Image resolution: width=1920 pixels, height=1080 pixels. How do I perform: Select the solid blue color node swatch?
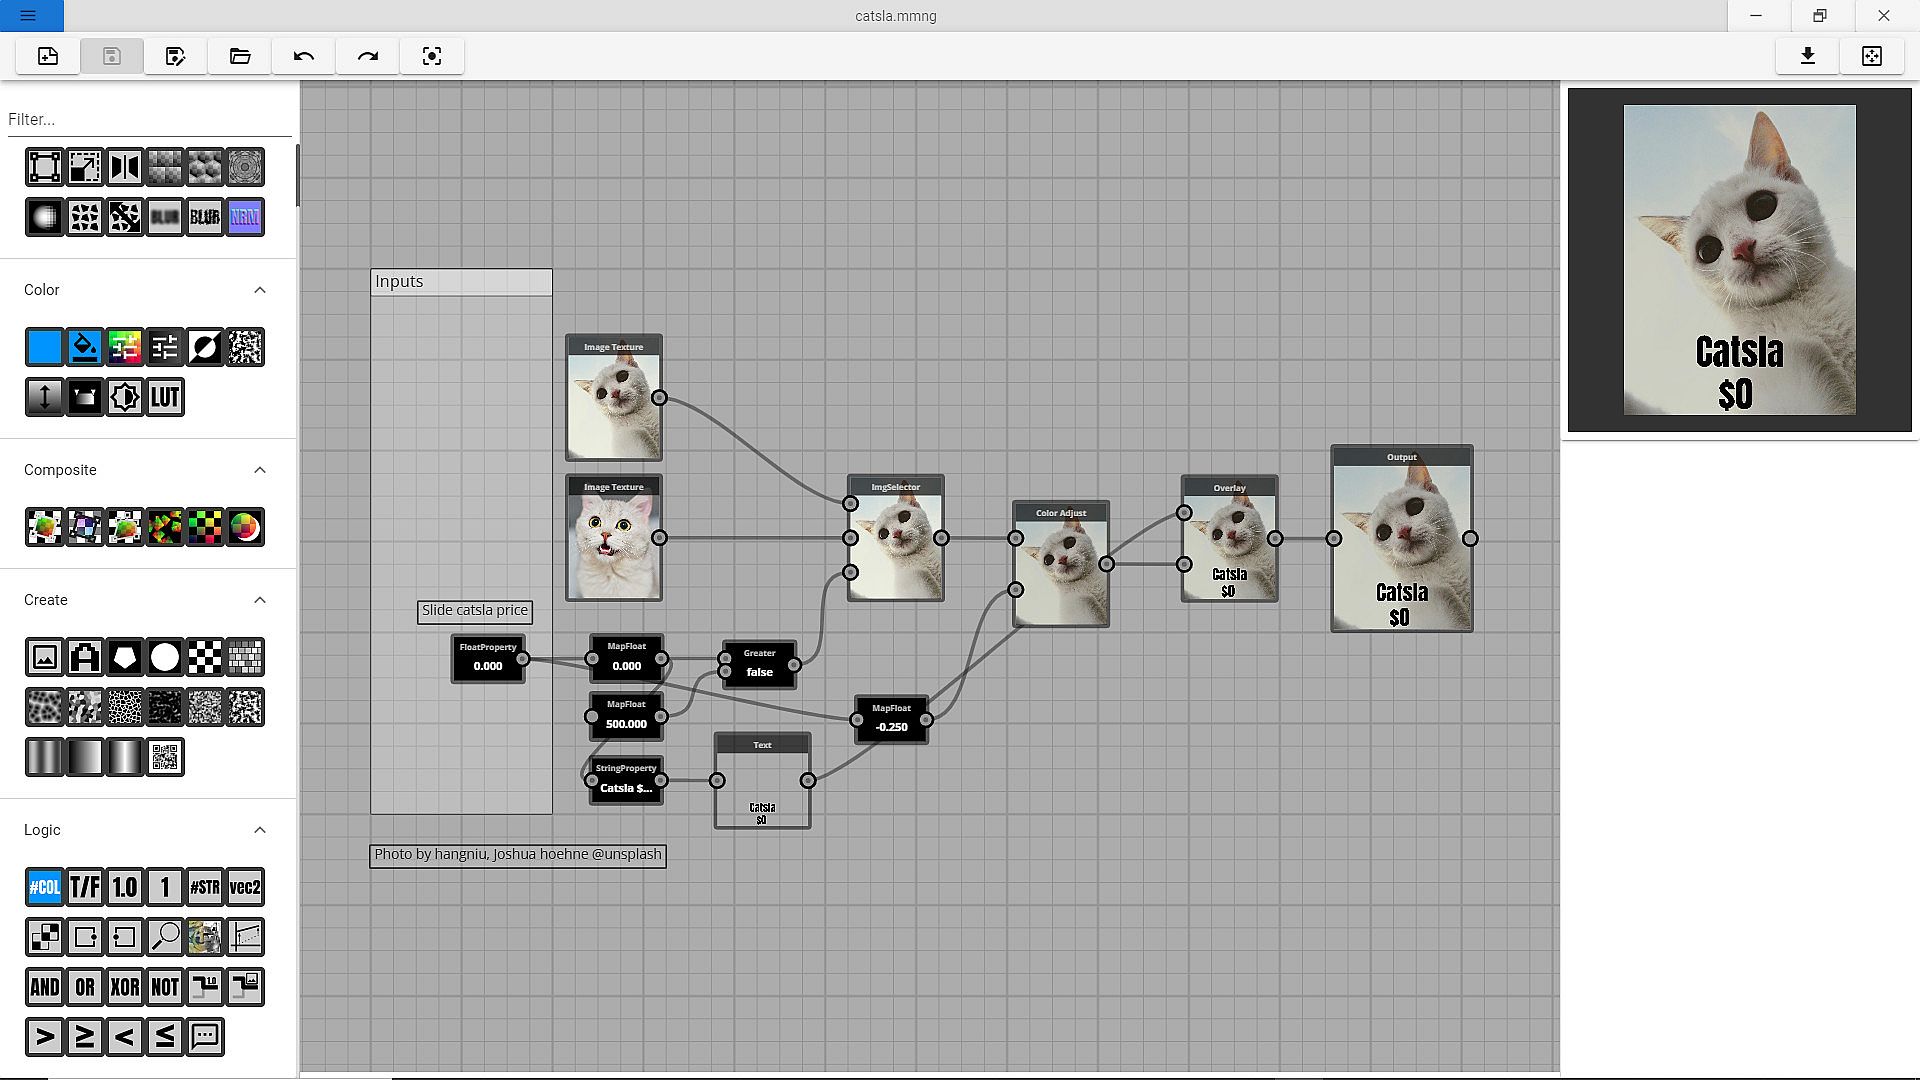pos(45,347)
